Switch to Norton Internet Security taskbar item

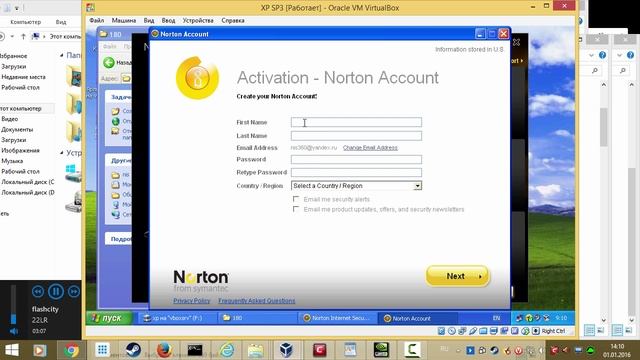pyautogui.click(x=338, y=318)
